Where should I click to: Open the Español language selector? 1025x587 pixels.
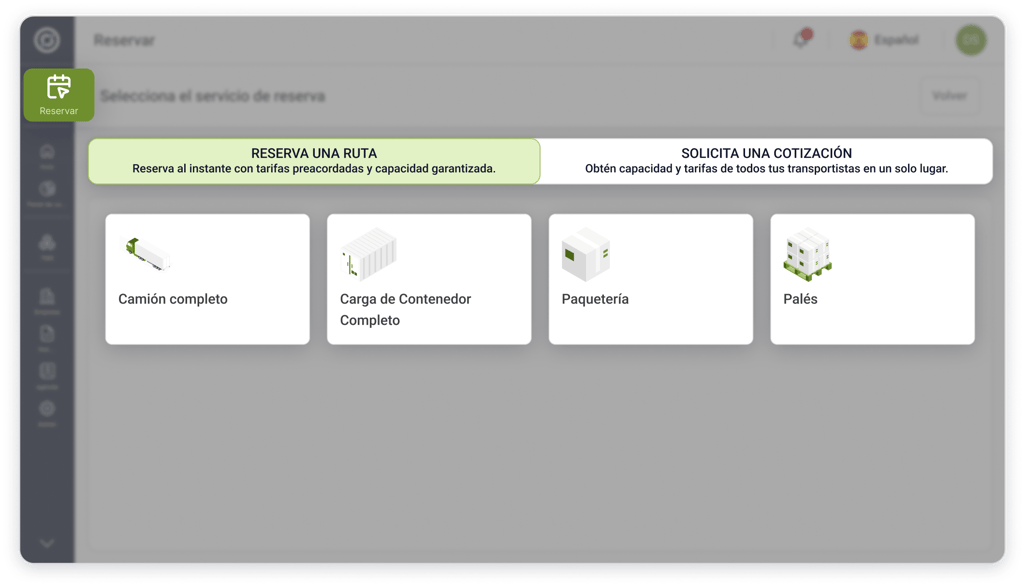pyautogui.click(x=884, y=40)
